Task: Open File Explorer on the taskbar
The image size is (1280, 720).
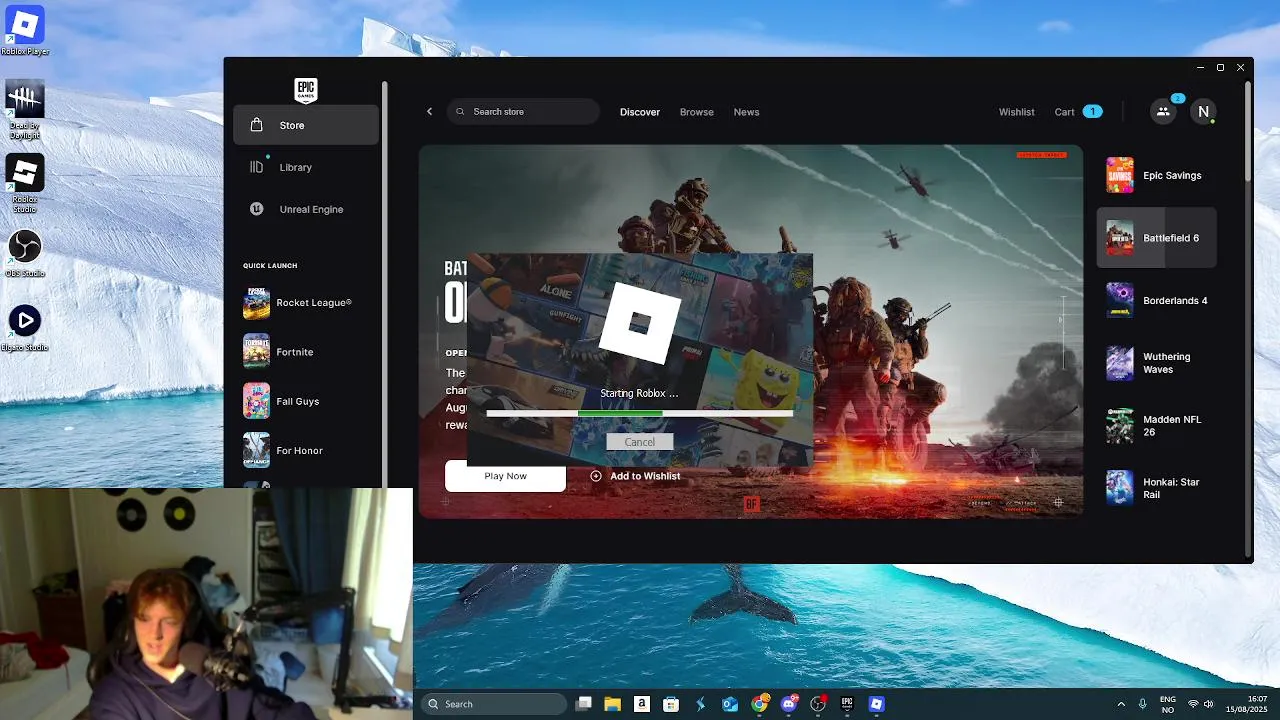Action: (x=612, y=704)
